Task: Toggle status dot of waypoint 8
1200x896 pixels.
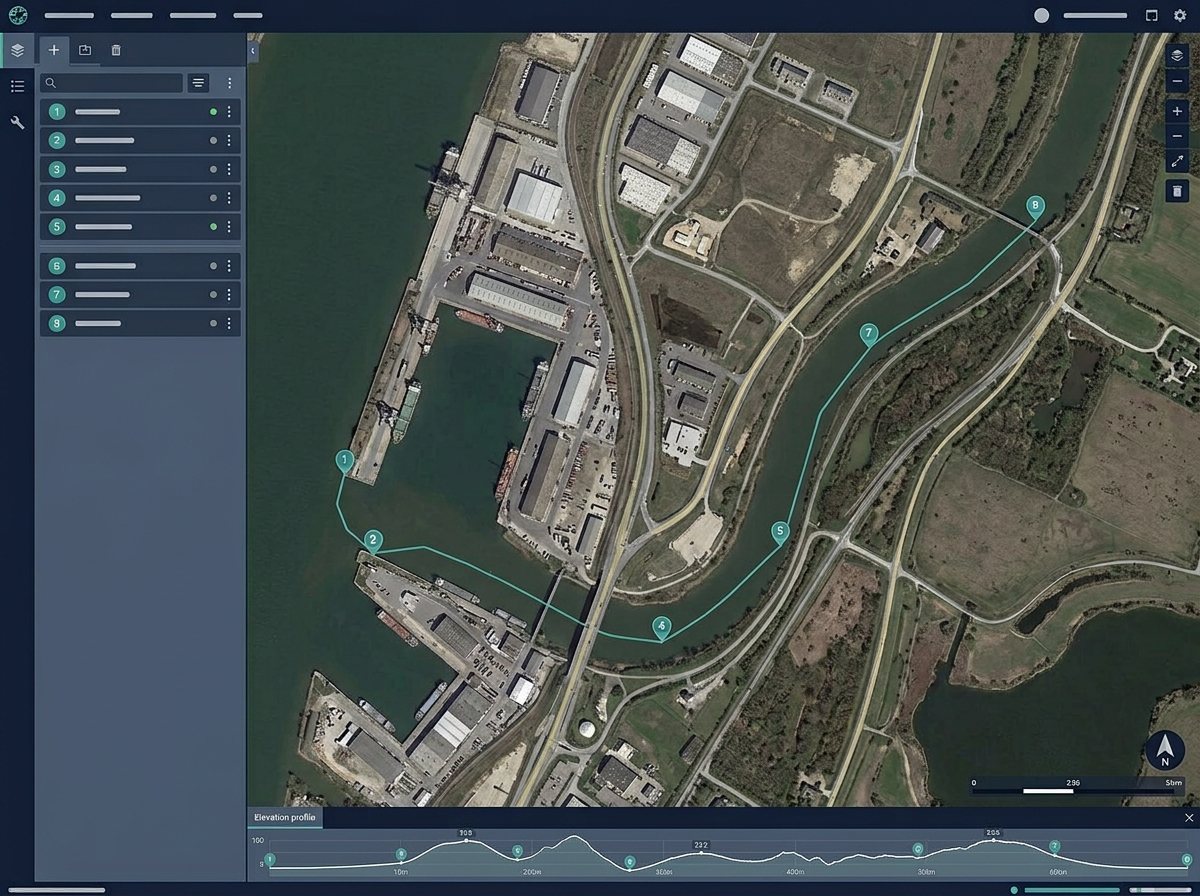Action: point(213,324)
